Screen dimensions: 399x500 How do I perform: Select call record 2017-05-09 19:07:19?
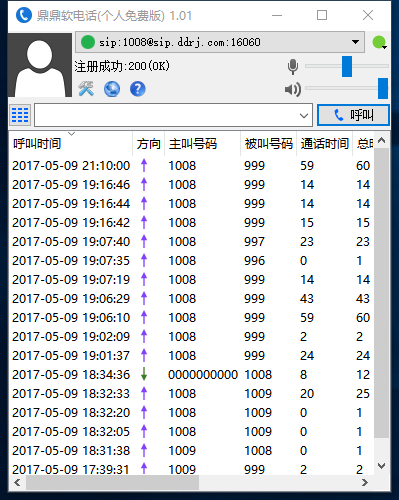191,280
